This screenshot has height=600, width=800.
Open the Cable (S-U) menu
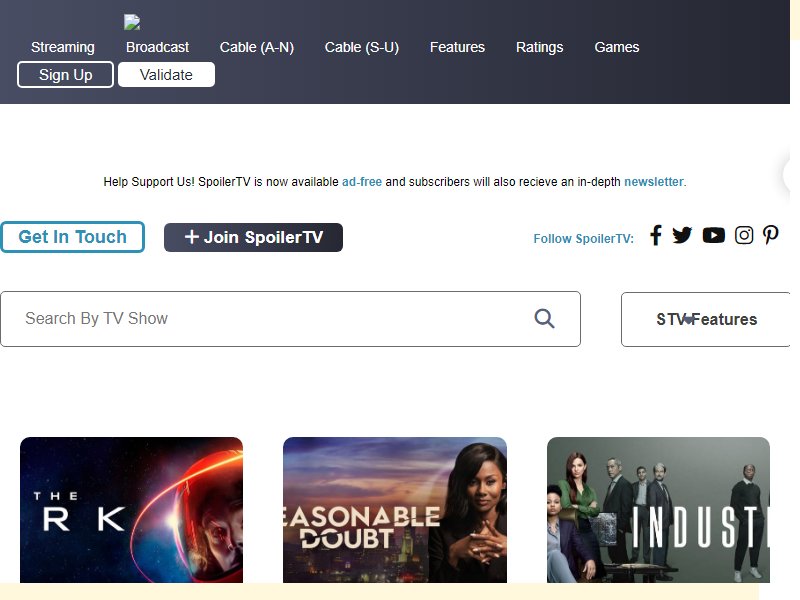362,47
